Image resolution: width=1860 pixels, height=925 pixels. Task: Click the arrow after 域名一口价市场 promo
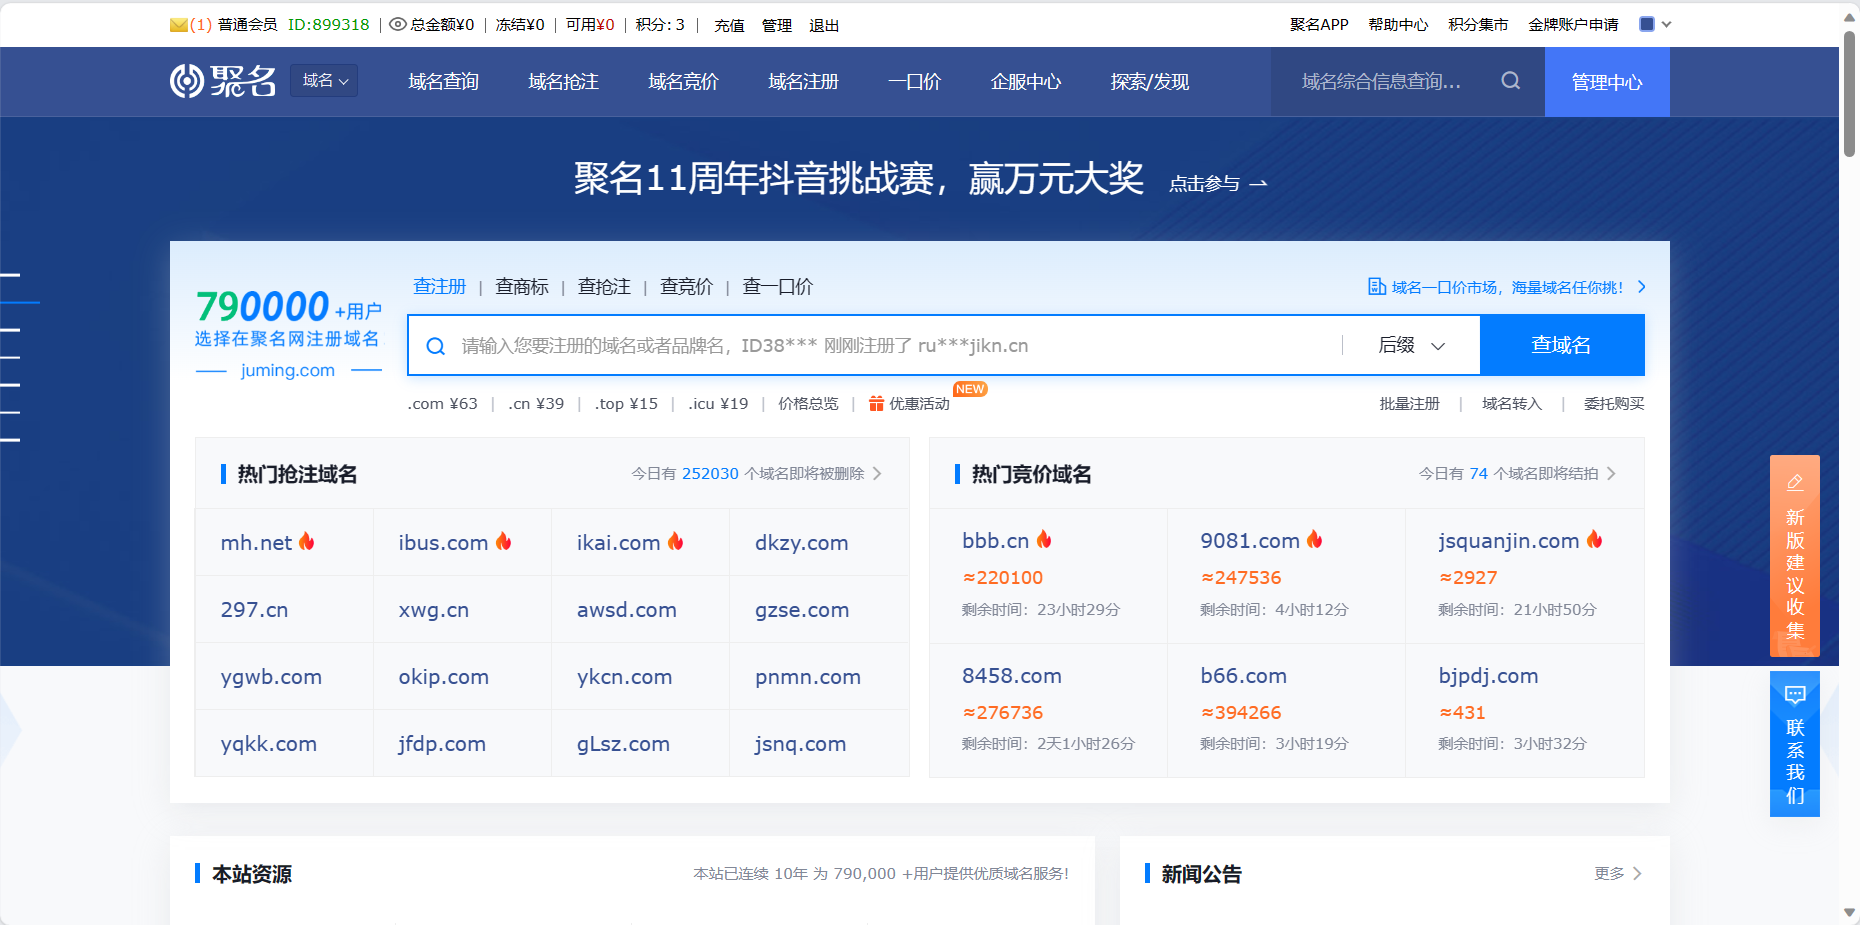[1641, 287]
